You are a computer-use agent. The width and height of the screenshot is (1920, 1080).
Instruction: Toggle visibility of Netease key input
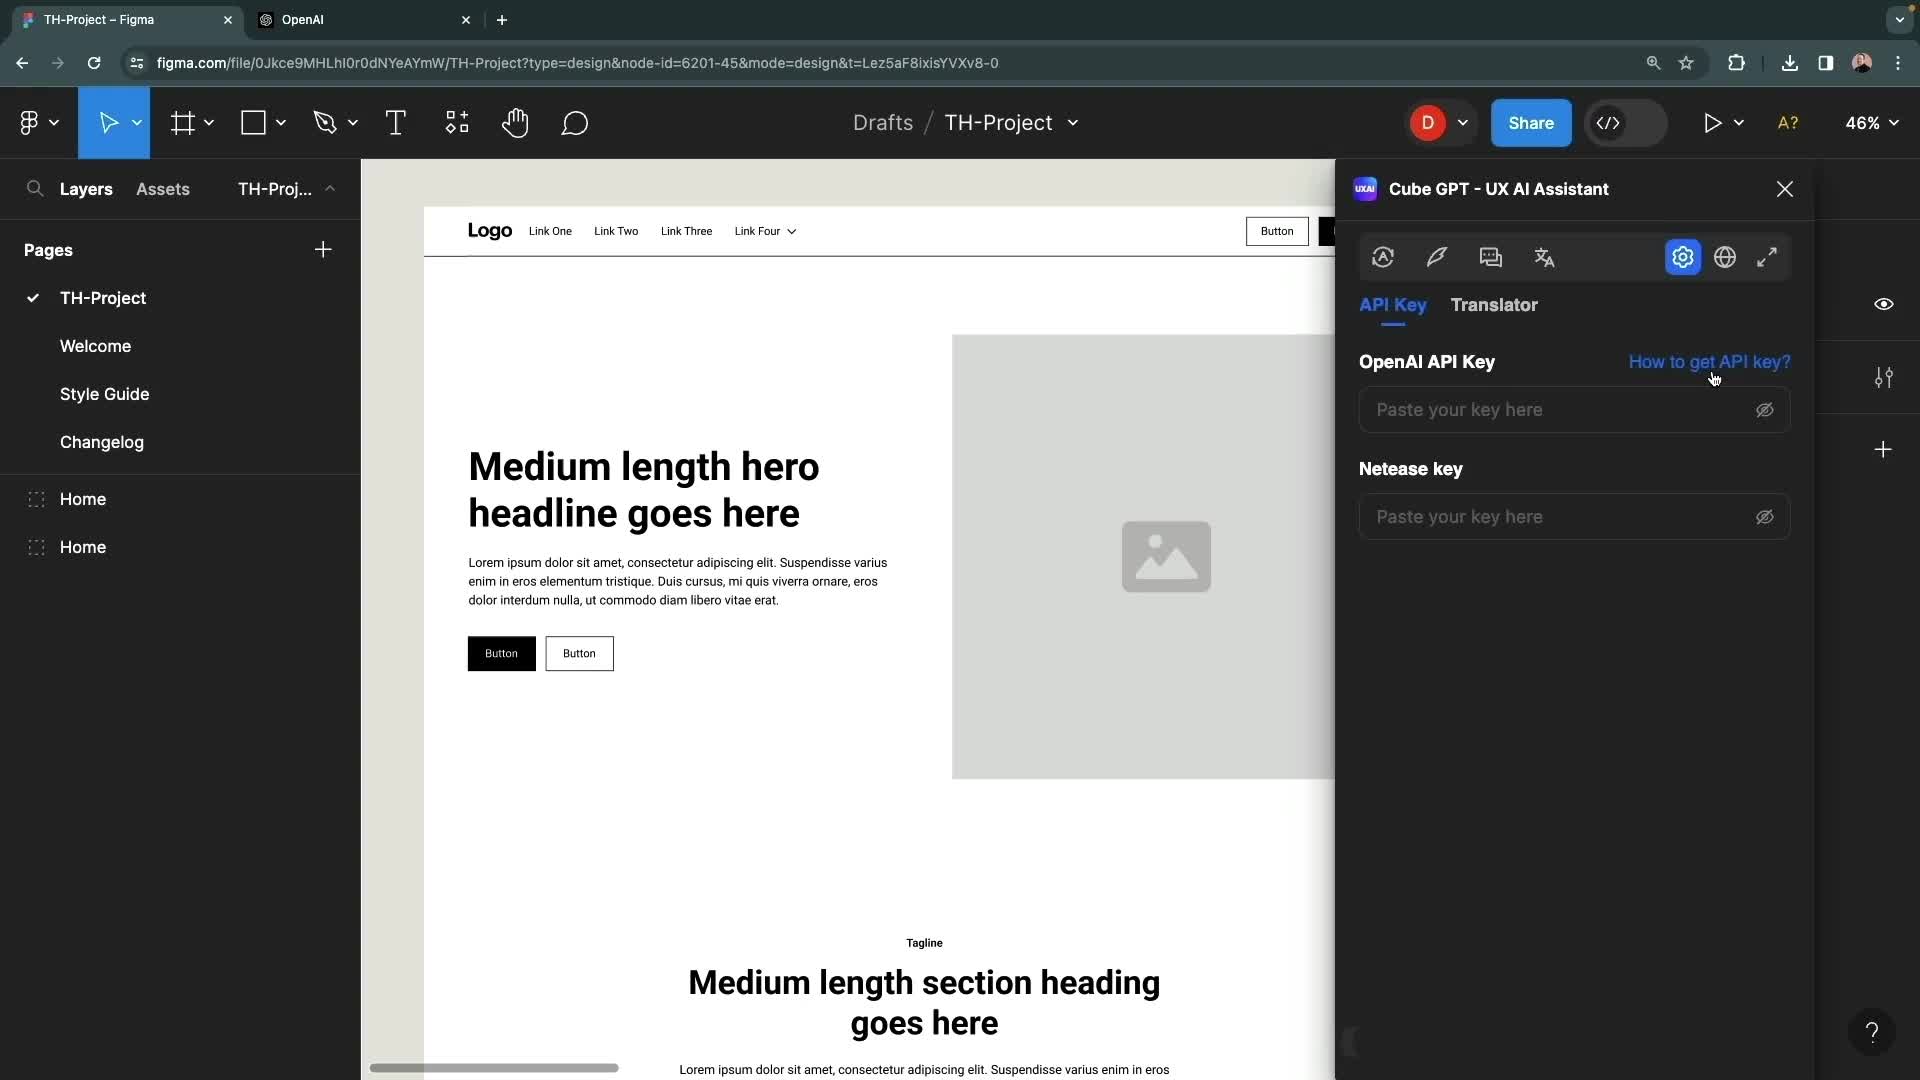pyautogui.click(x=1764, y=517)
